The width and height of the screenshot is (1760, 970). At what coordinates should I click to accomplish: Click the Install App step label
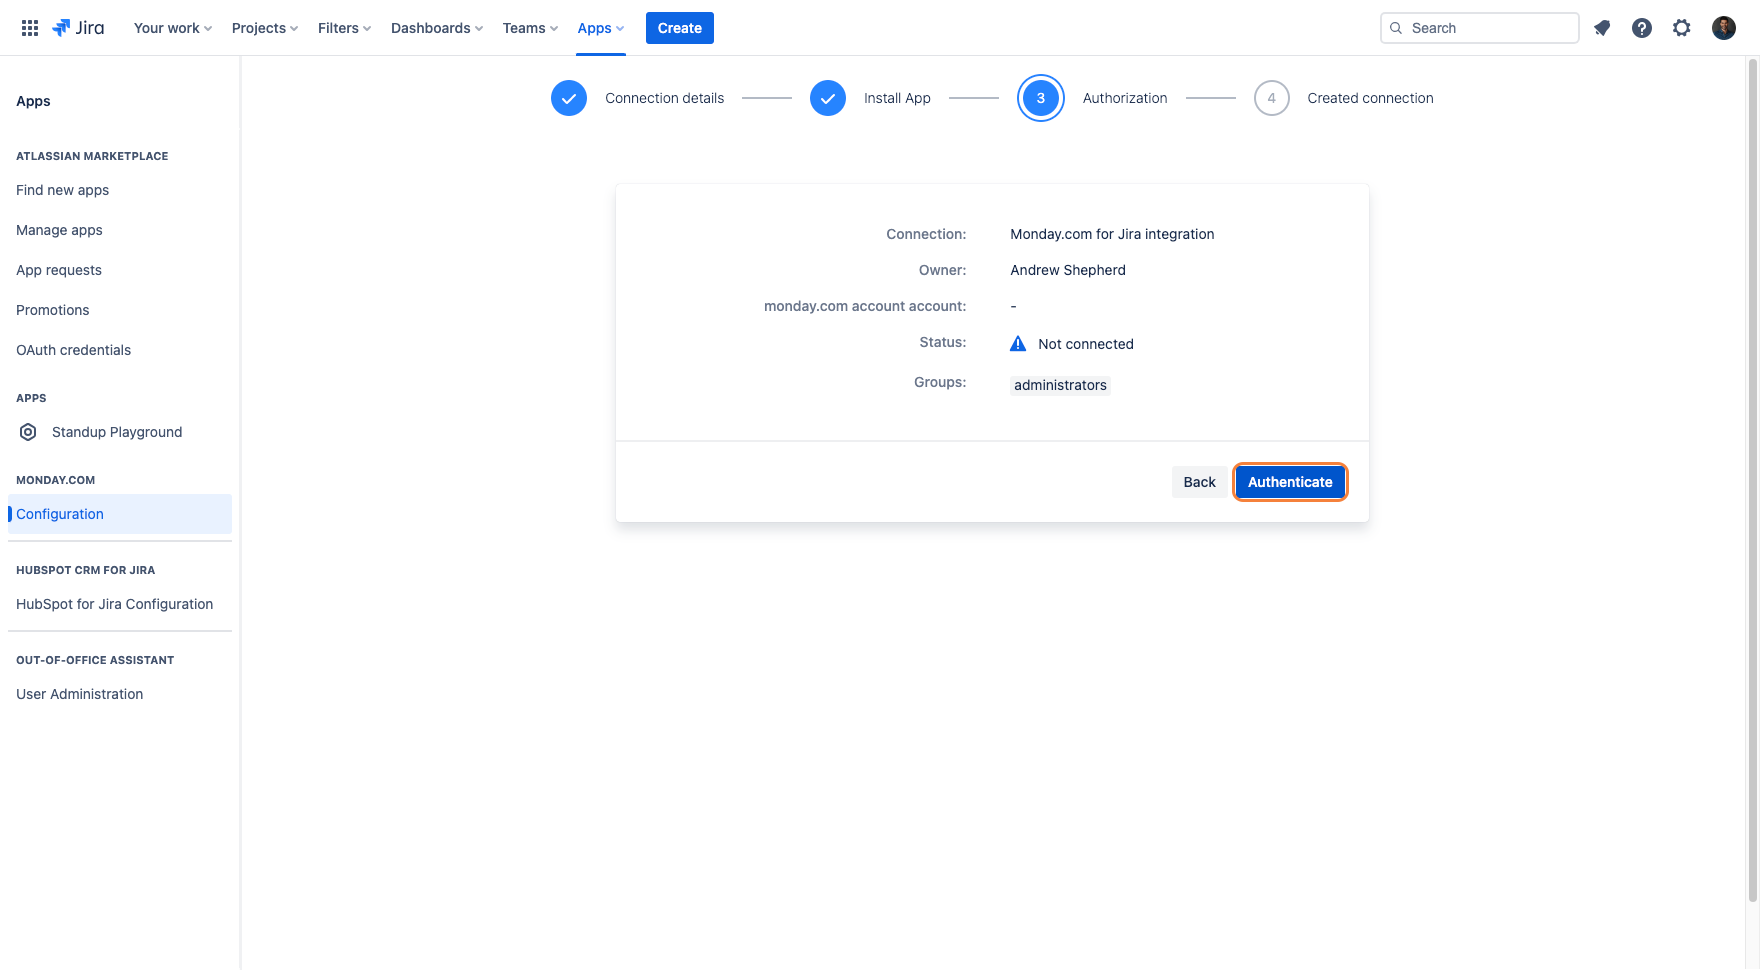[897, 98]
